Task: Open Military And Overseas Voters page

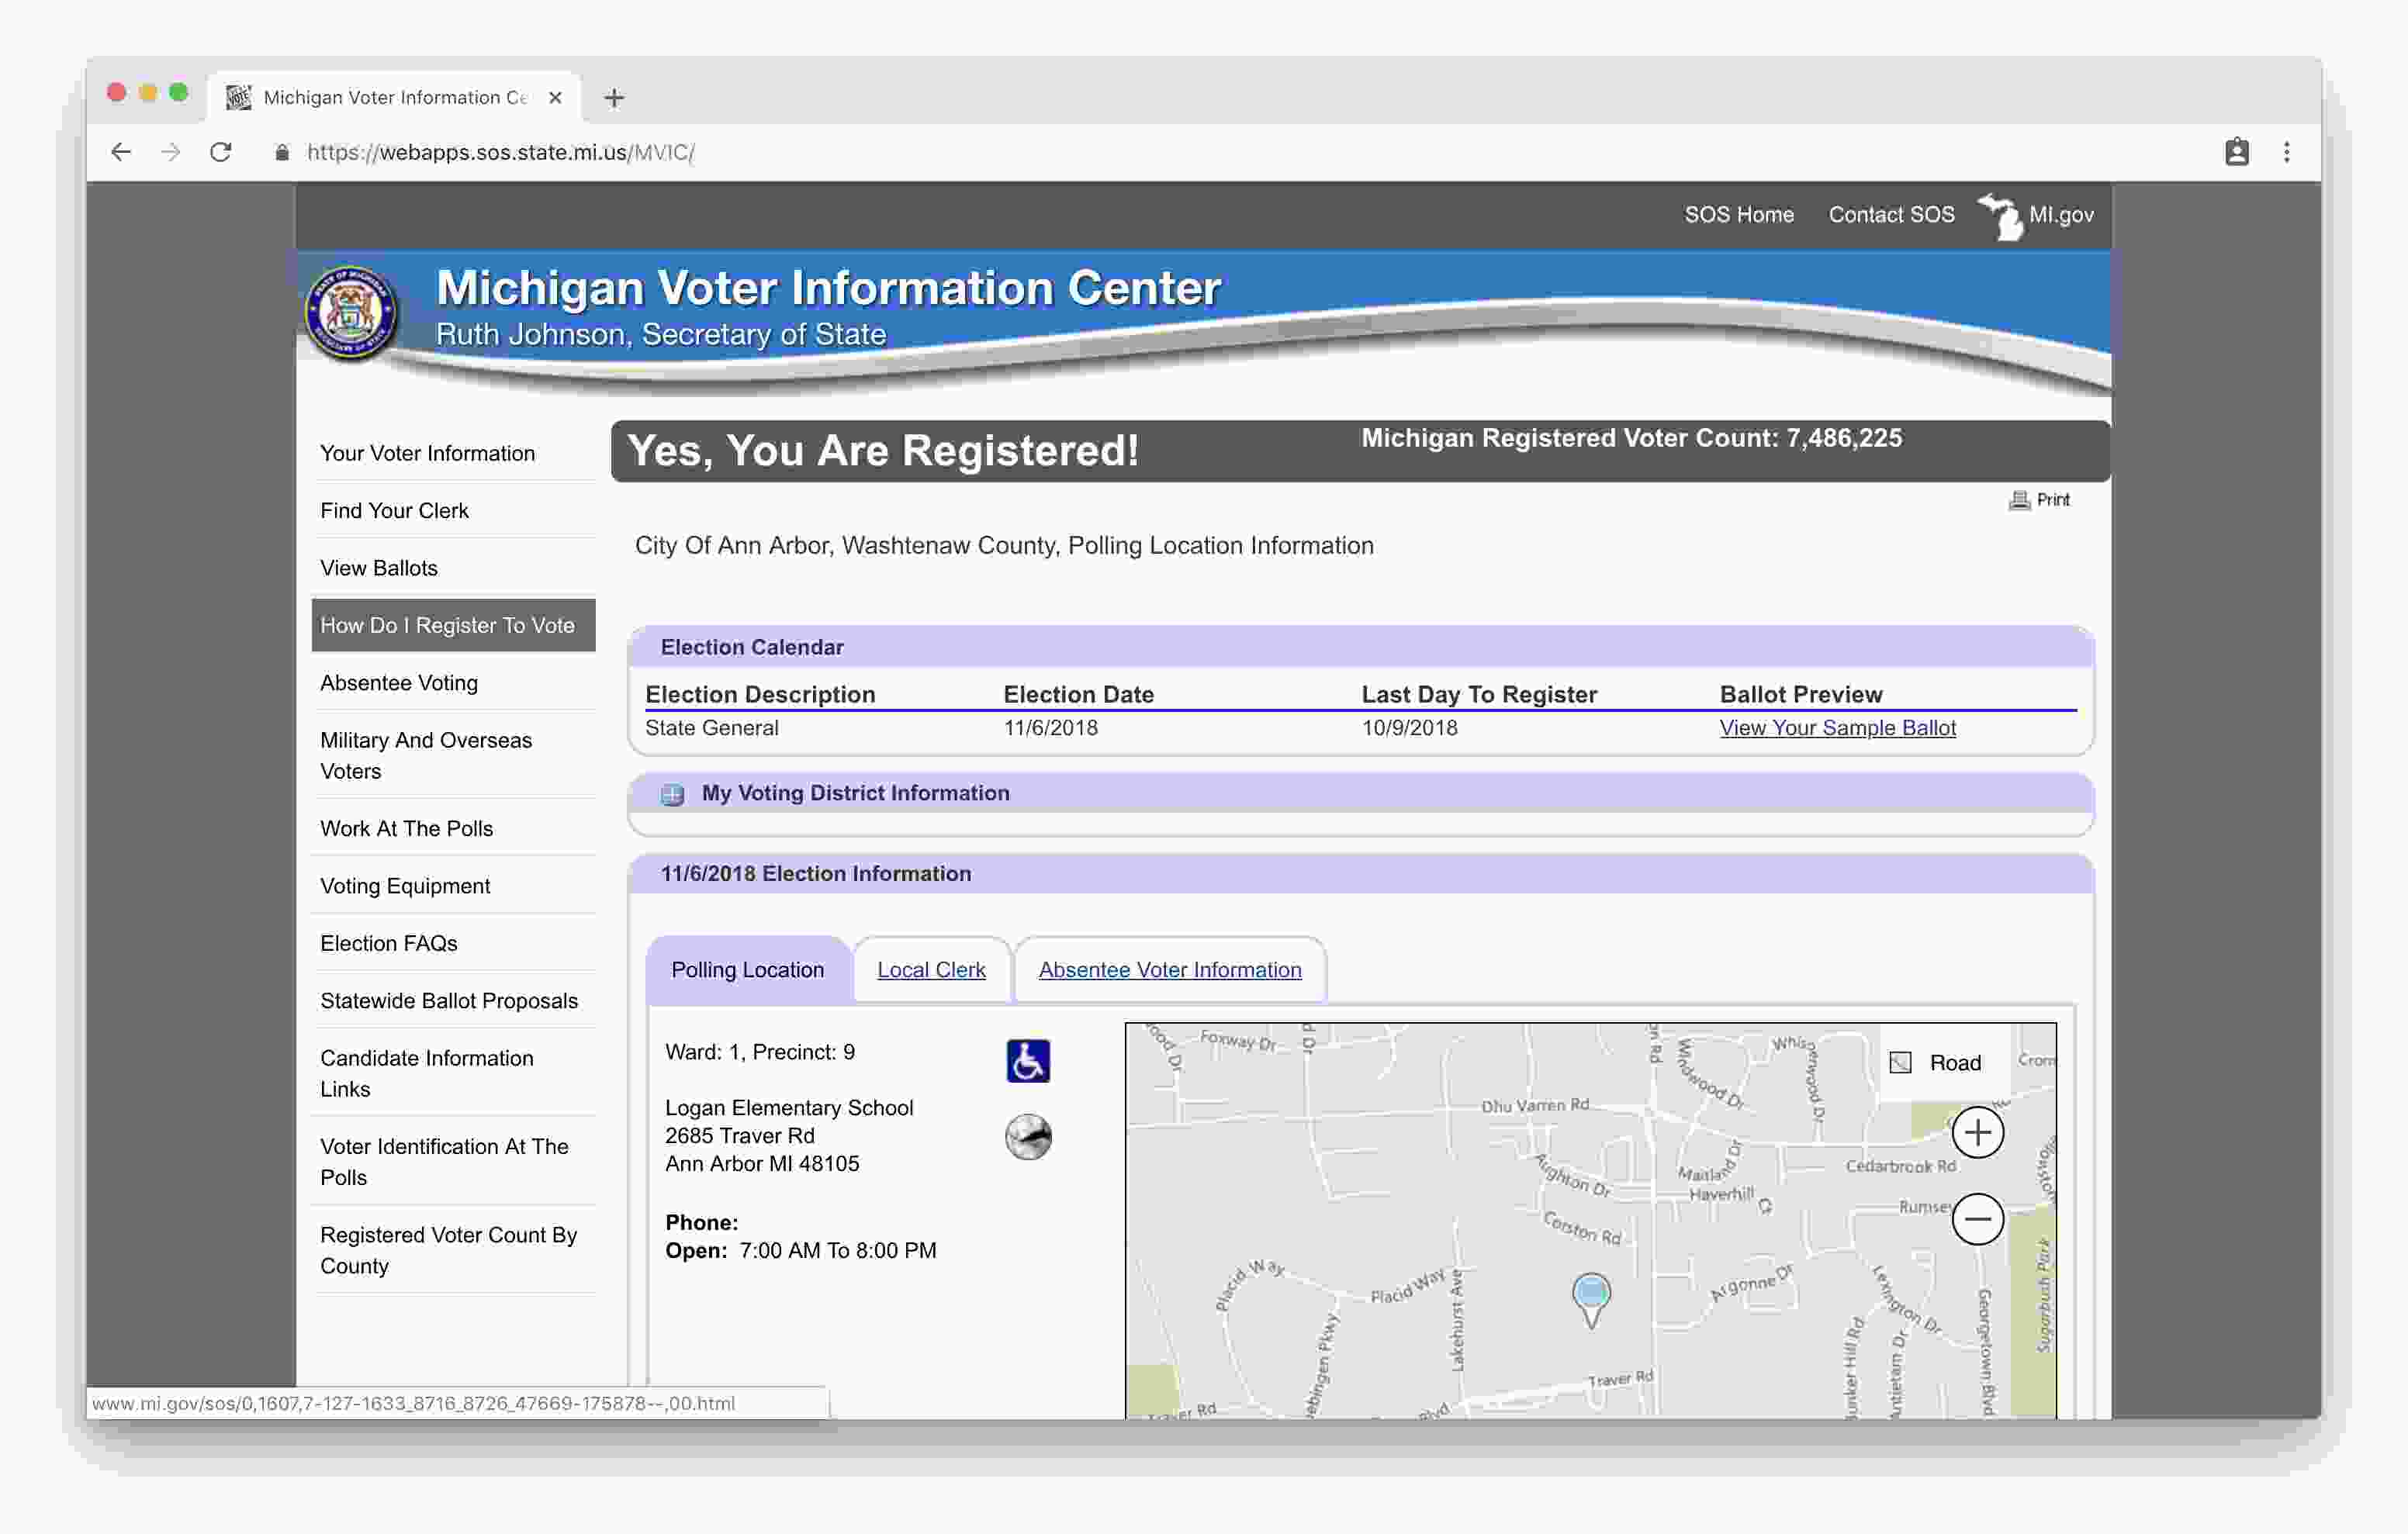Action: 426,755
